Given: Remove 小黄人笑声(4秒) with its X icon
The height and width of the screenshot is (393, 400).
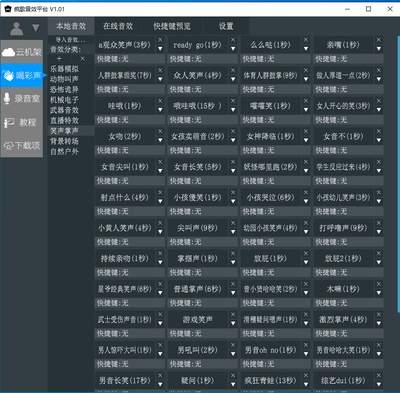Looking at the screenshot, I should click(160, 223).
